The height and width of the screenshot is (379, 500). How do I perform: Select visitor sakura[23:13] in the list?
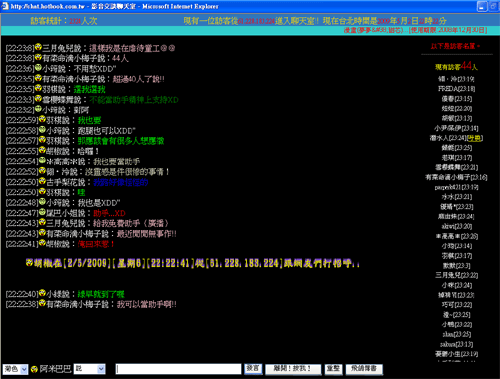(x=456, y=344)
